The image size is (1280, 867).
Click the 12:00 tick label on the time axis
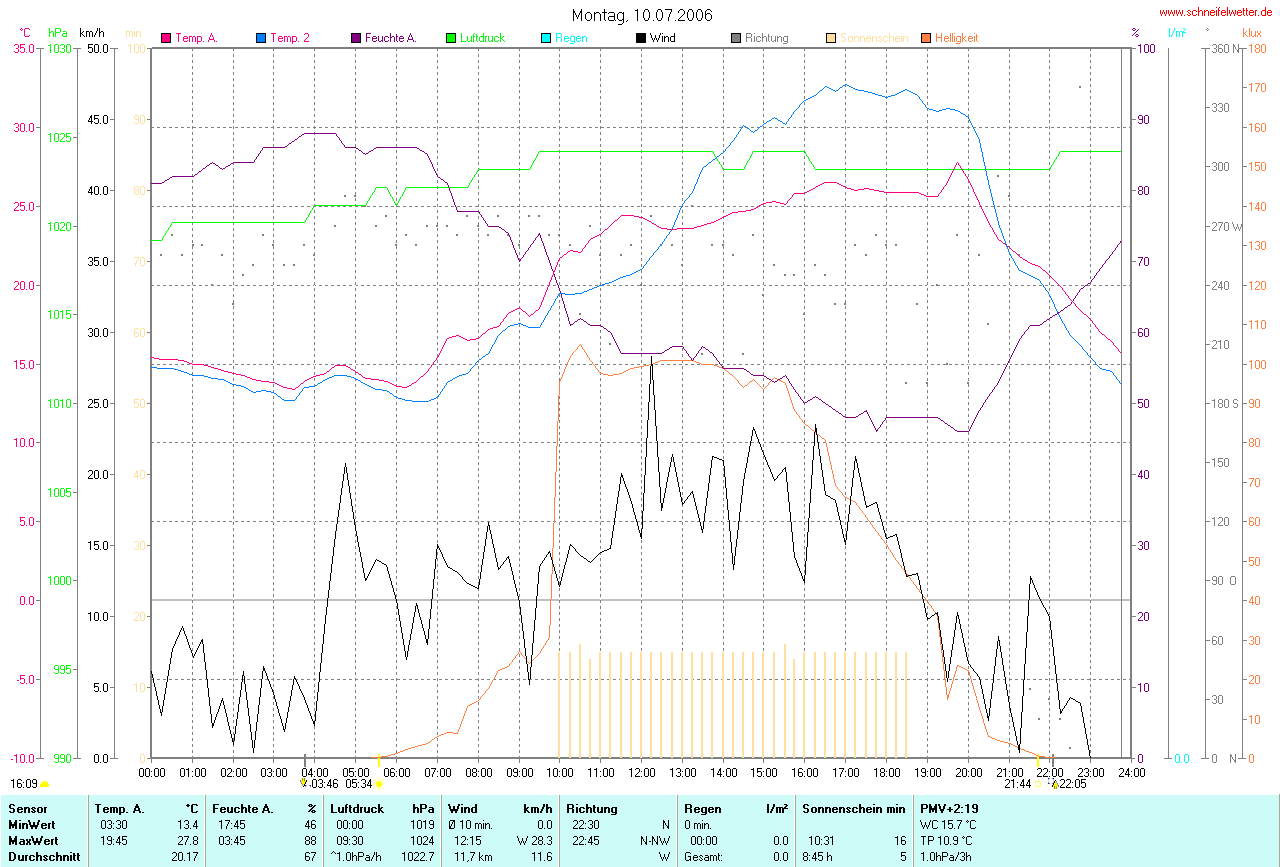click(641, 772)
